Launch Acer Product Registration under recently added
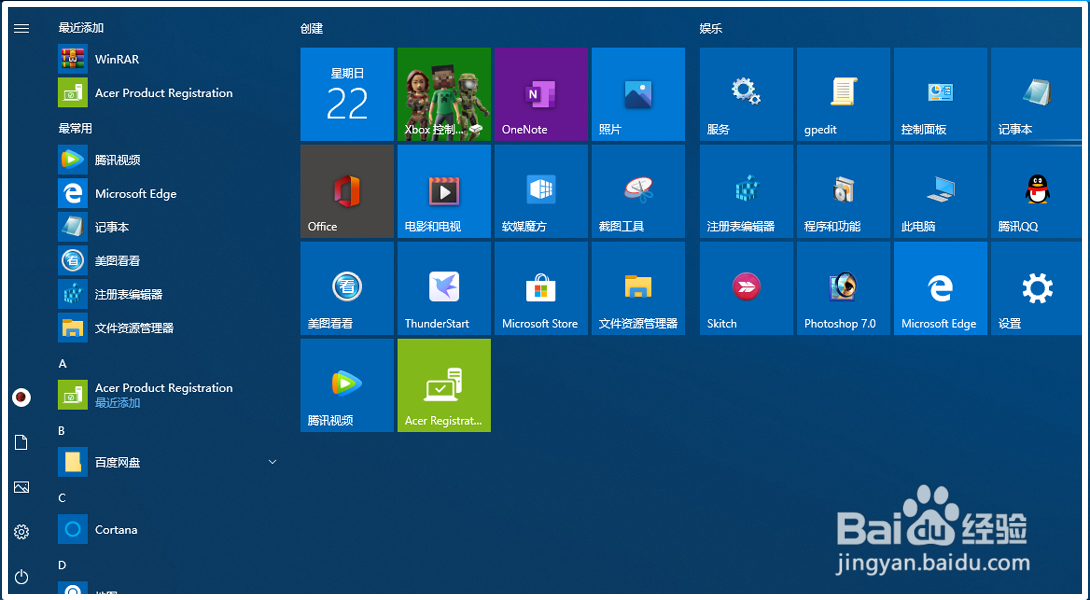 point(168,93)
